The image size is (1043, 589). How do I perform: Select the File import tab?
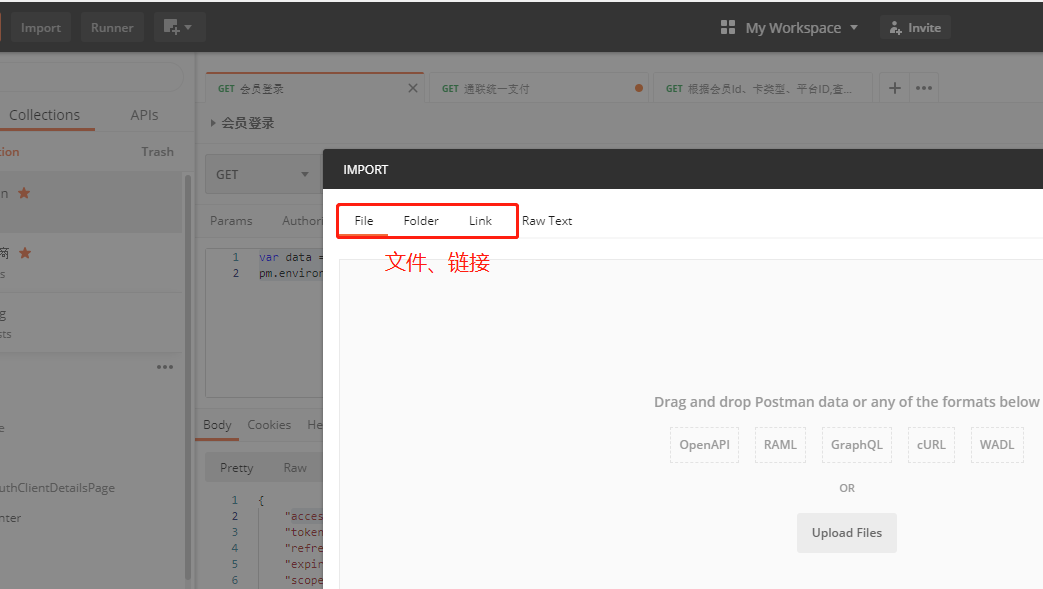point(364,220)
